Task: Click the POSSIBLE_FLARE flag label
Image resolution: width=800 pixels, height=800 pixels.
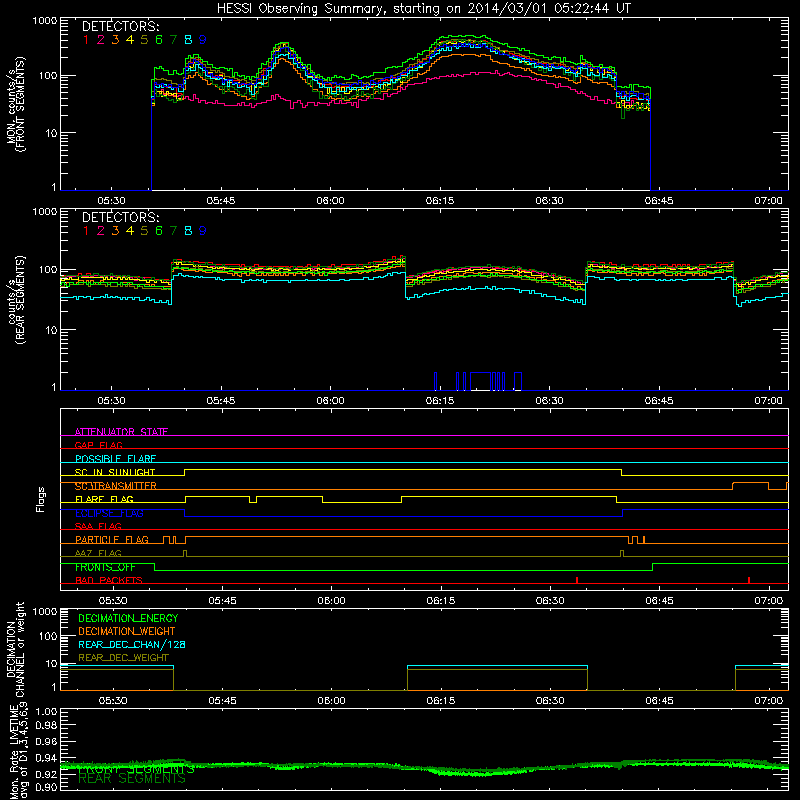Action: [115, 459]
